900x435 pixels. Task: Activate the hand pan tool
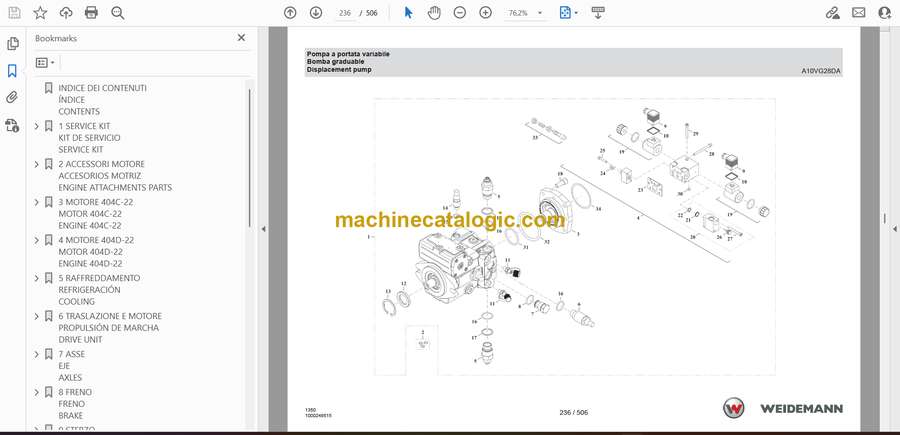tap(435, 13)
